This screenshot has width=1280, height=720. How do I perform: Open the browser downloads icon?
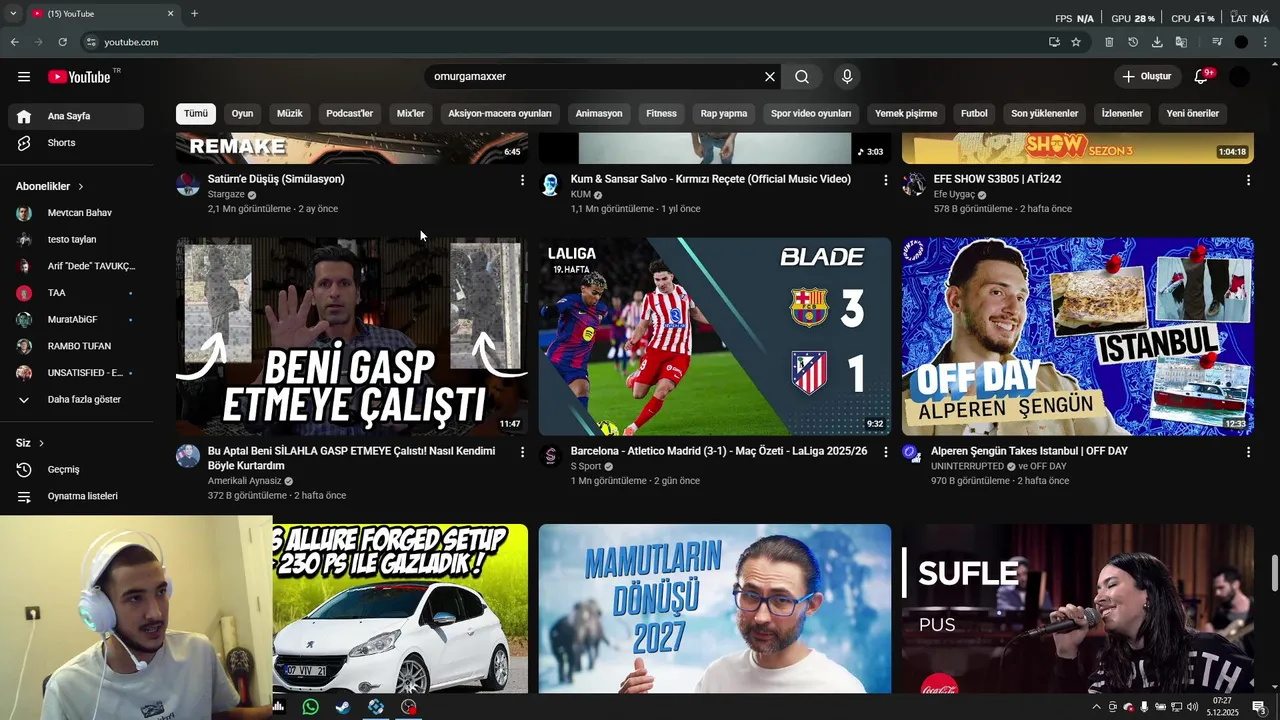point(1157,42)
